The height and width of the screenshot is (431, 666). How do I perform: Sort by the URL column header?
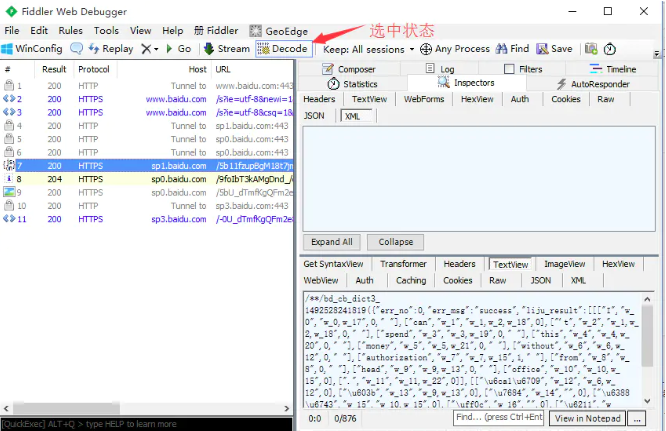pos(223,69)
